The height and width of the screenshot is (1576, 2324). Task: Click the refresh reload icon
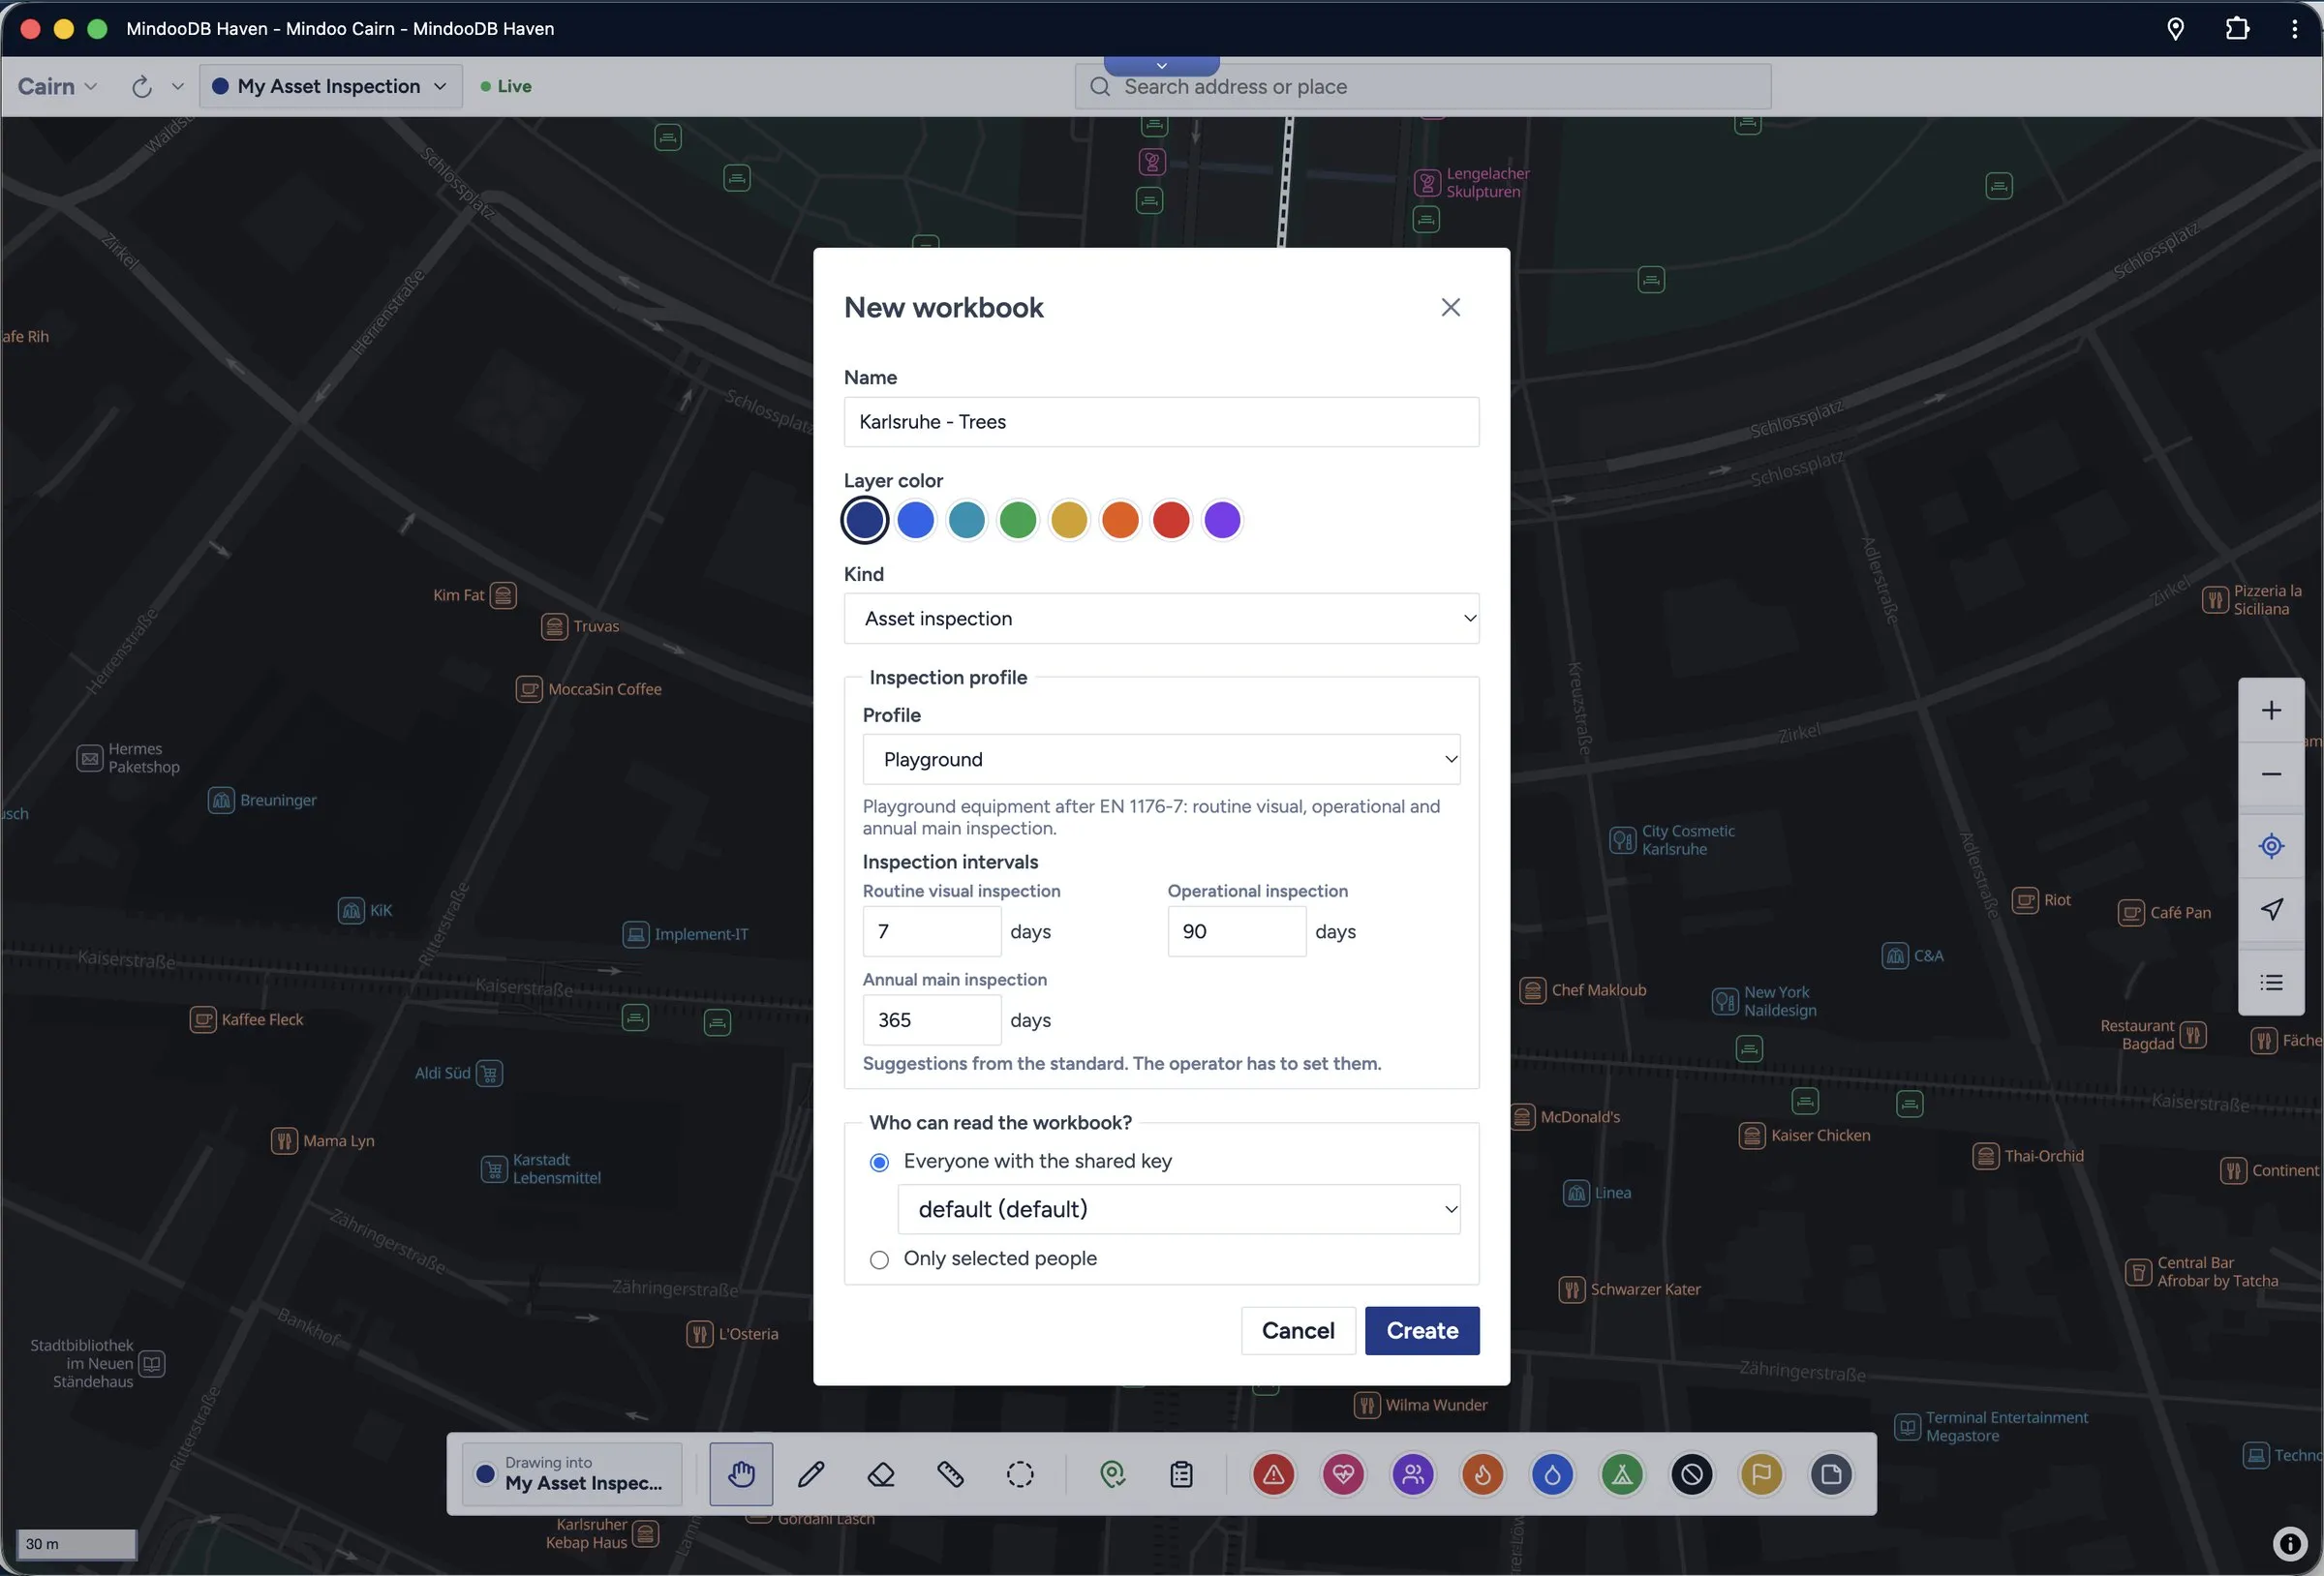pyautogui.click(x=141, y=86)
